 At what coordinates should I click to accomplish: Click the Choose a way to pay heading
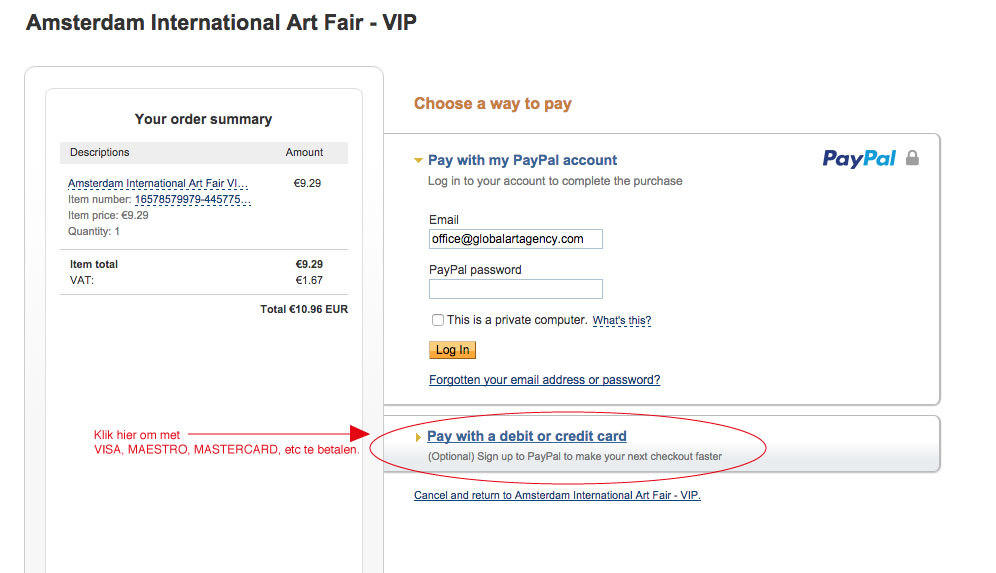point(493,104)
